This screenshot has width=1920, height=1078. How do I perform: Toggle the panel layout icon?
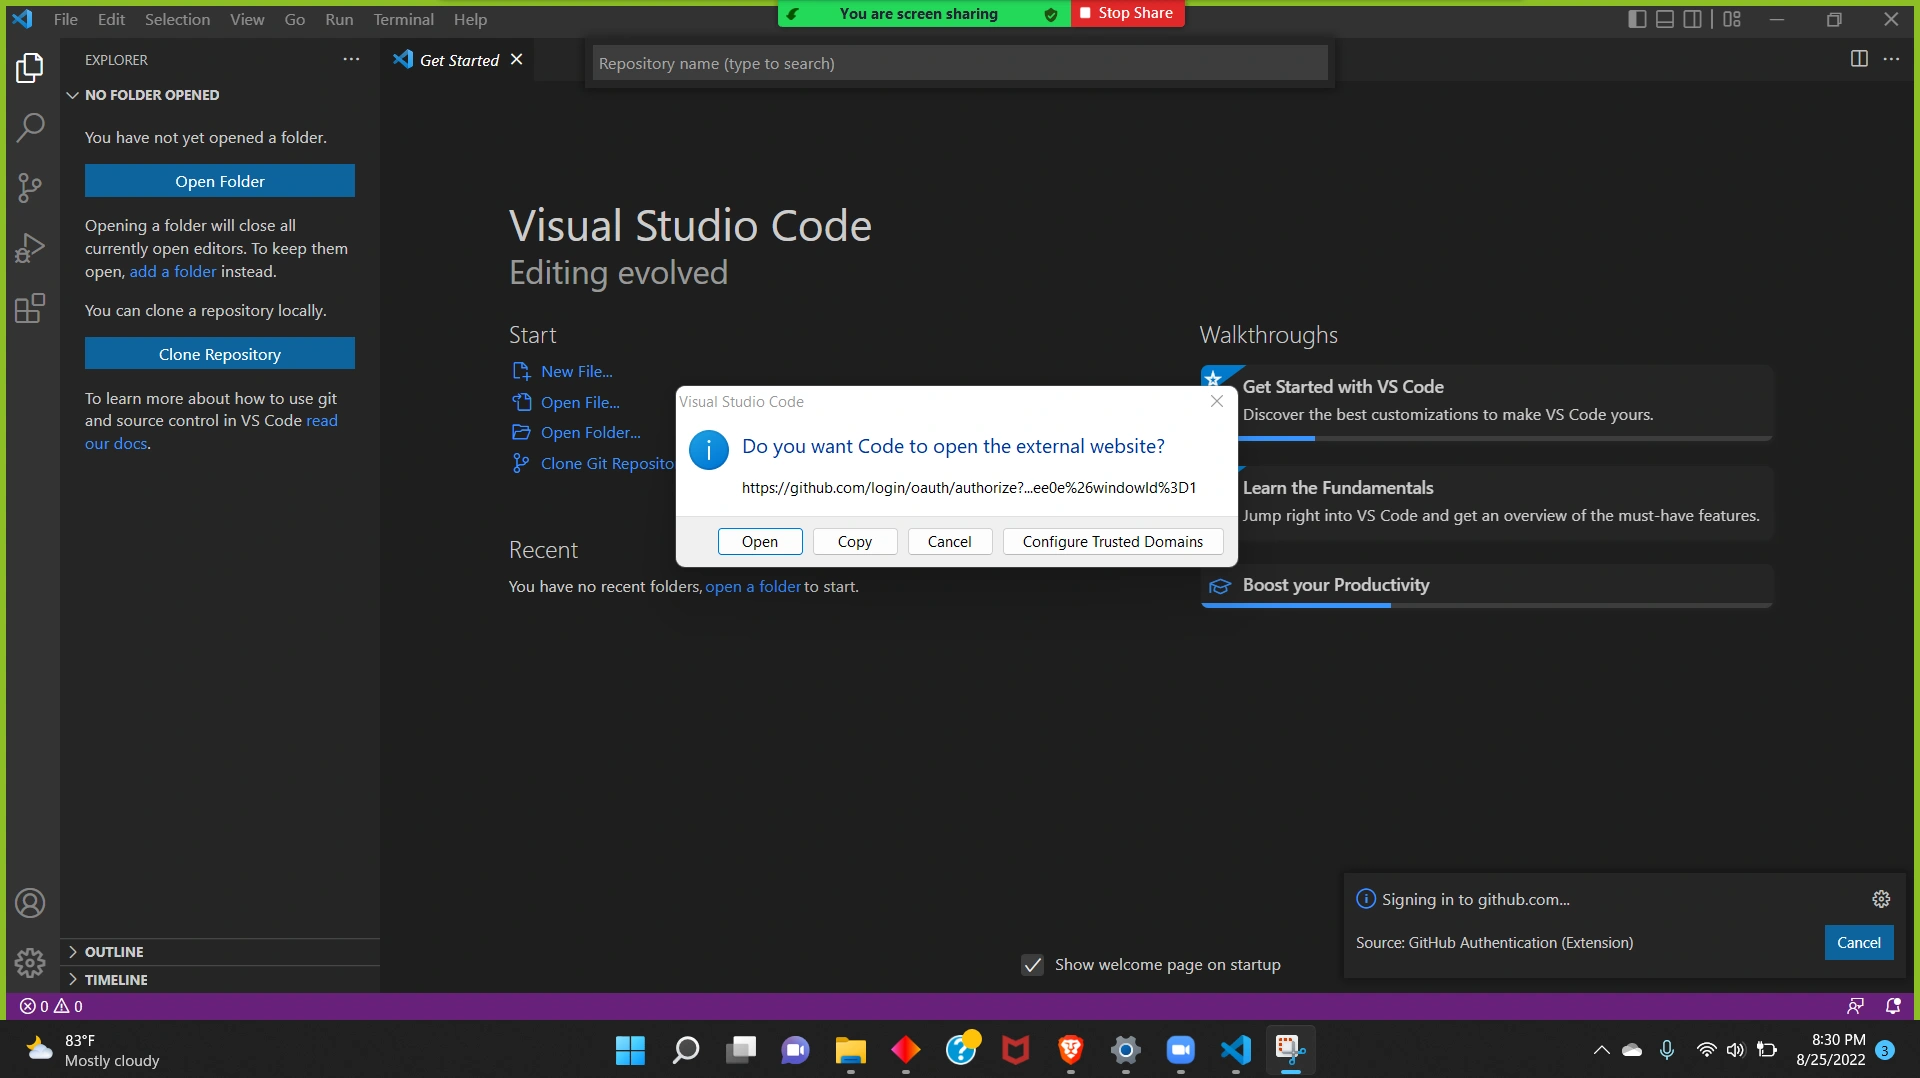[x=1665, y=19]
